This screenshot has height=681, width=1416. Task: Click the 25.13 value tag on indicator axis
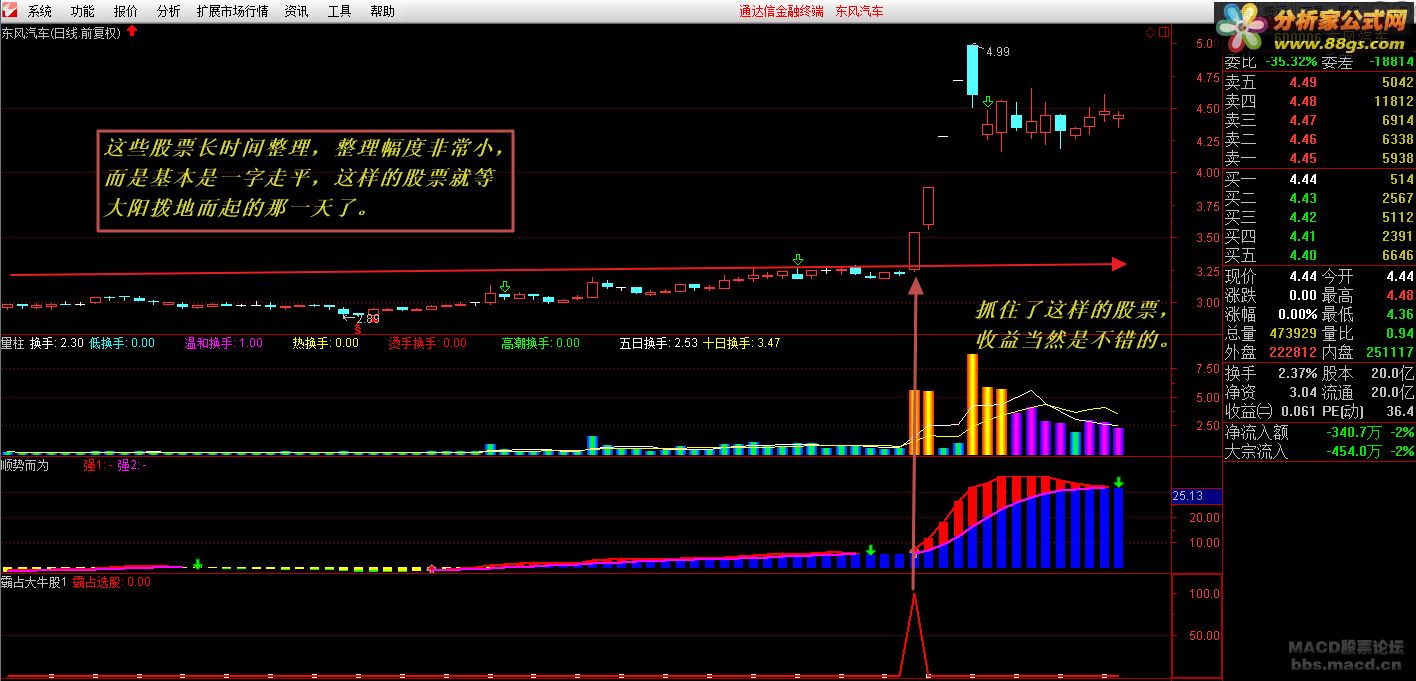1195,495
